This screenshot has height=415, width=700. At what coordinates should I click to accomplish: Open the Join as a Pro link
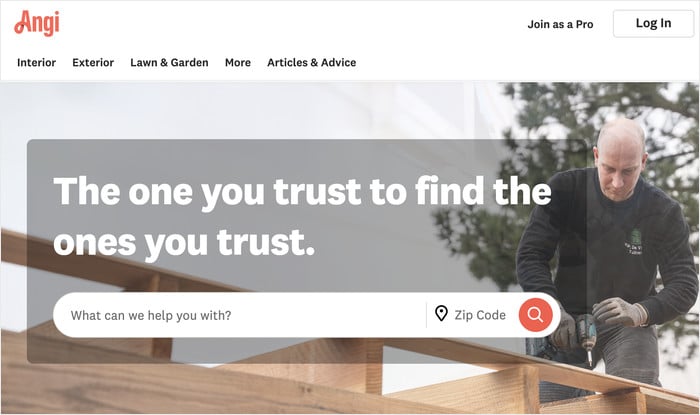click(560, 24)
